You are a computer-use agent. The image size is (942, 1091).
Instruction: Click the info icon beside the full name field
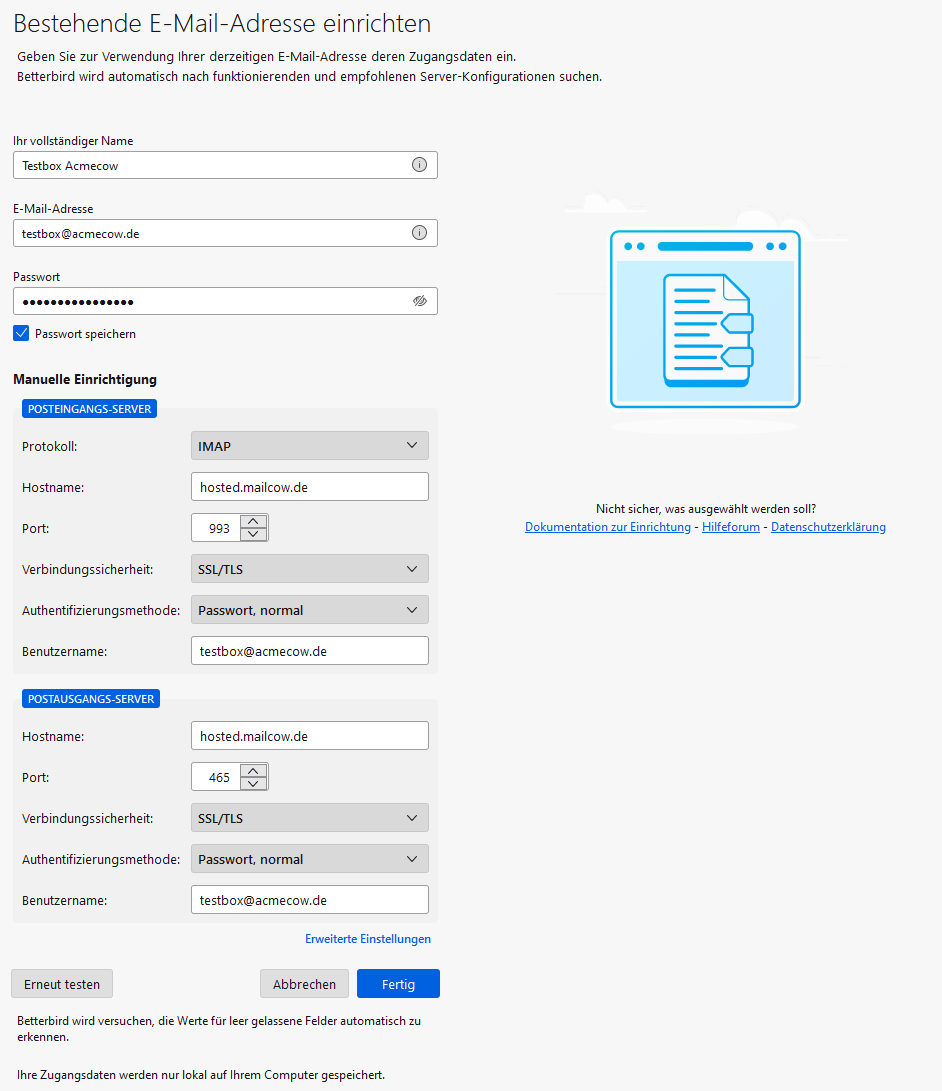(x=419, y=165)
